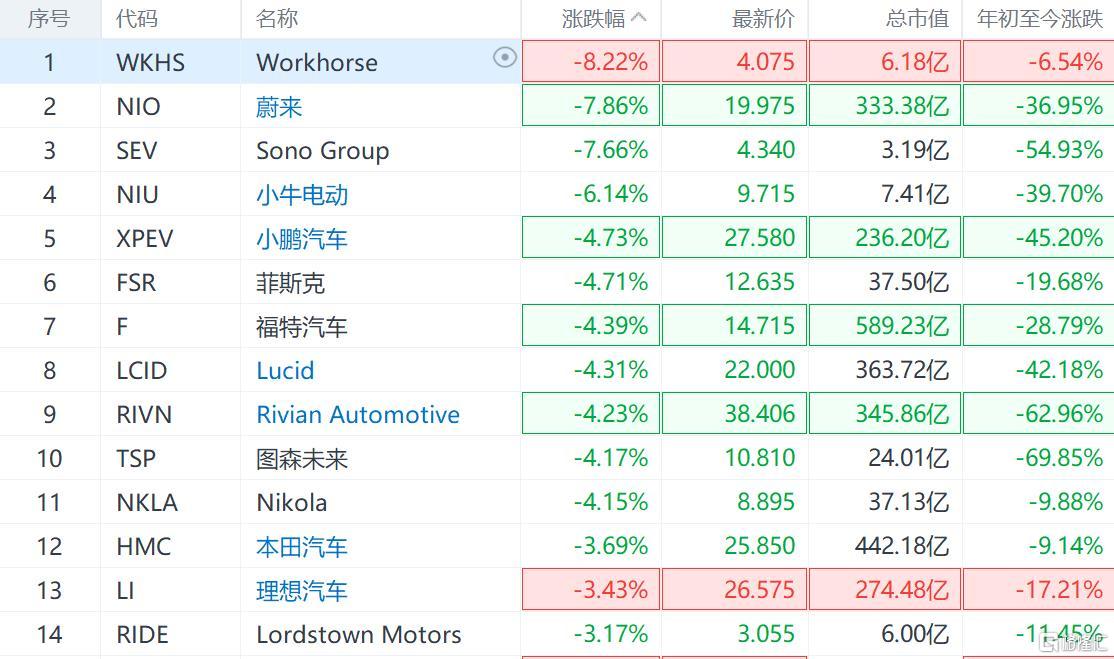Click the 代码 column header
The width and height of the screenshot is (1114, 659).
click(136, 18)
